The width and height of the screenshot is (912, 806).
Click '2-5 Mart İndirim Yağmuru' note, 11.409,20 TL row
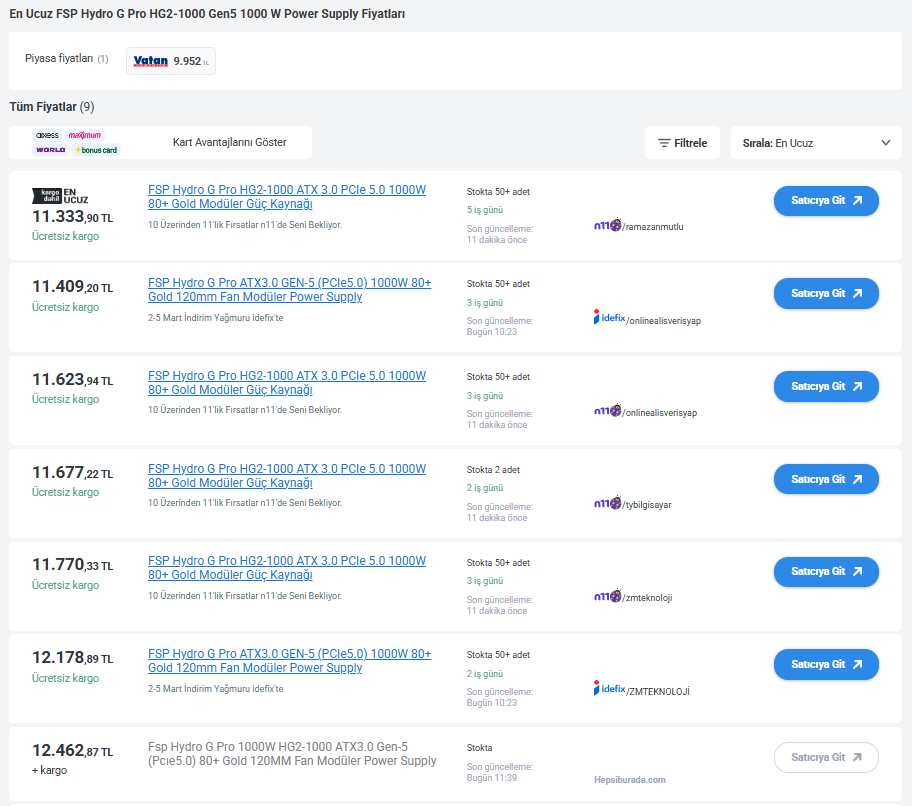click(215, 318)
